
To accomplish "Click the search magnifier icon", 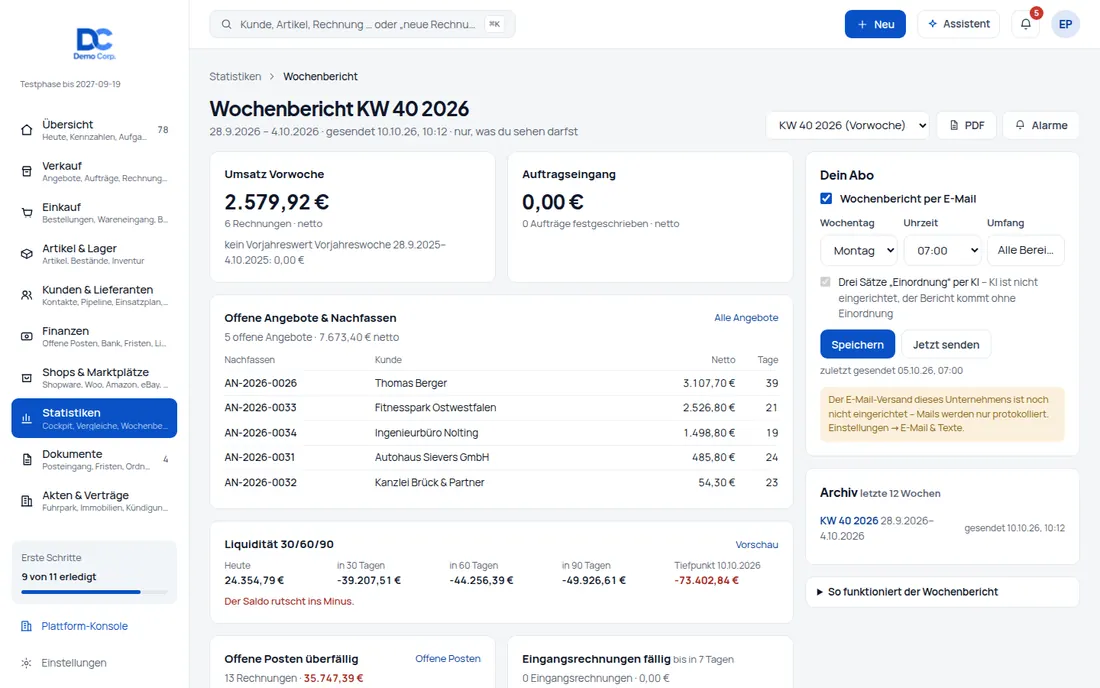I will click(227, 25).
